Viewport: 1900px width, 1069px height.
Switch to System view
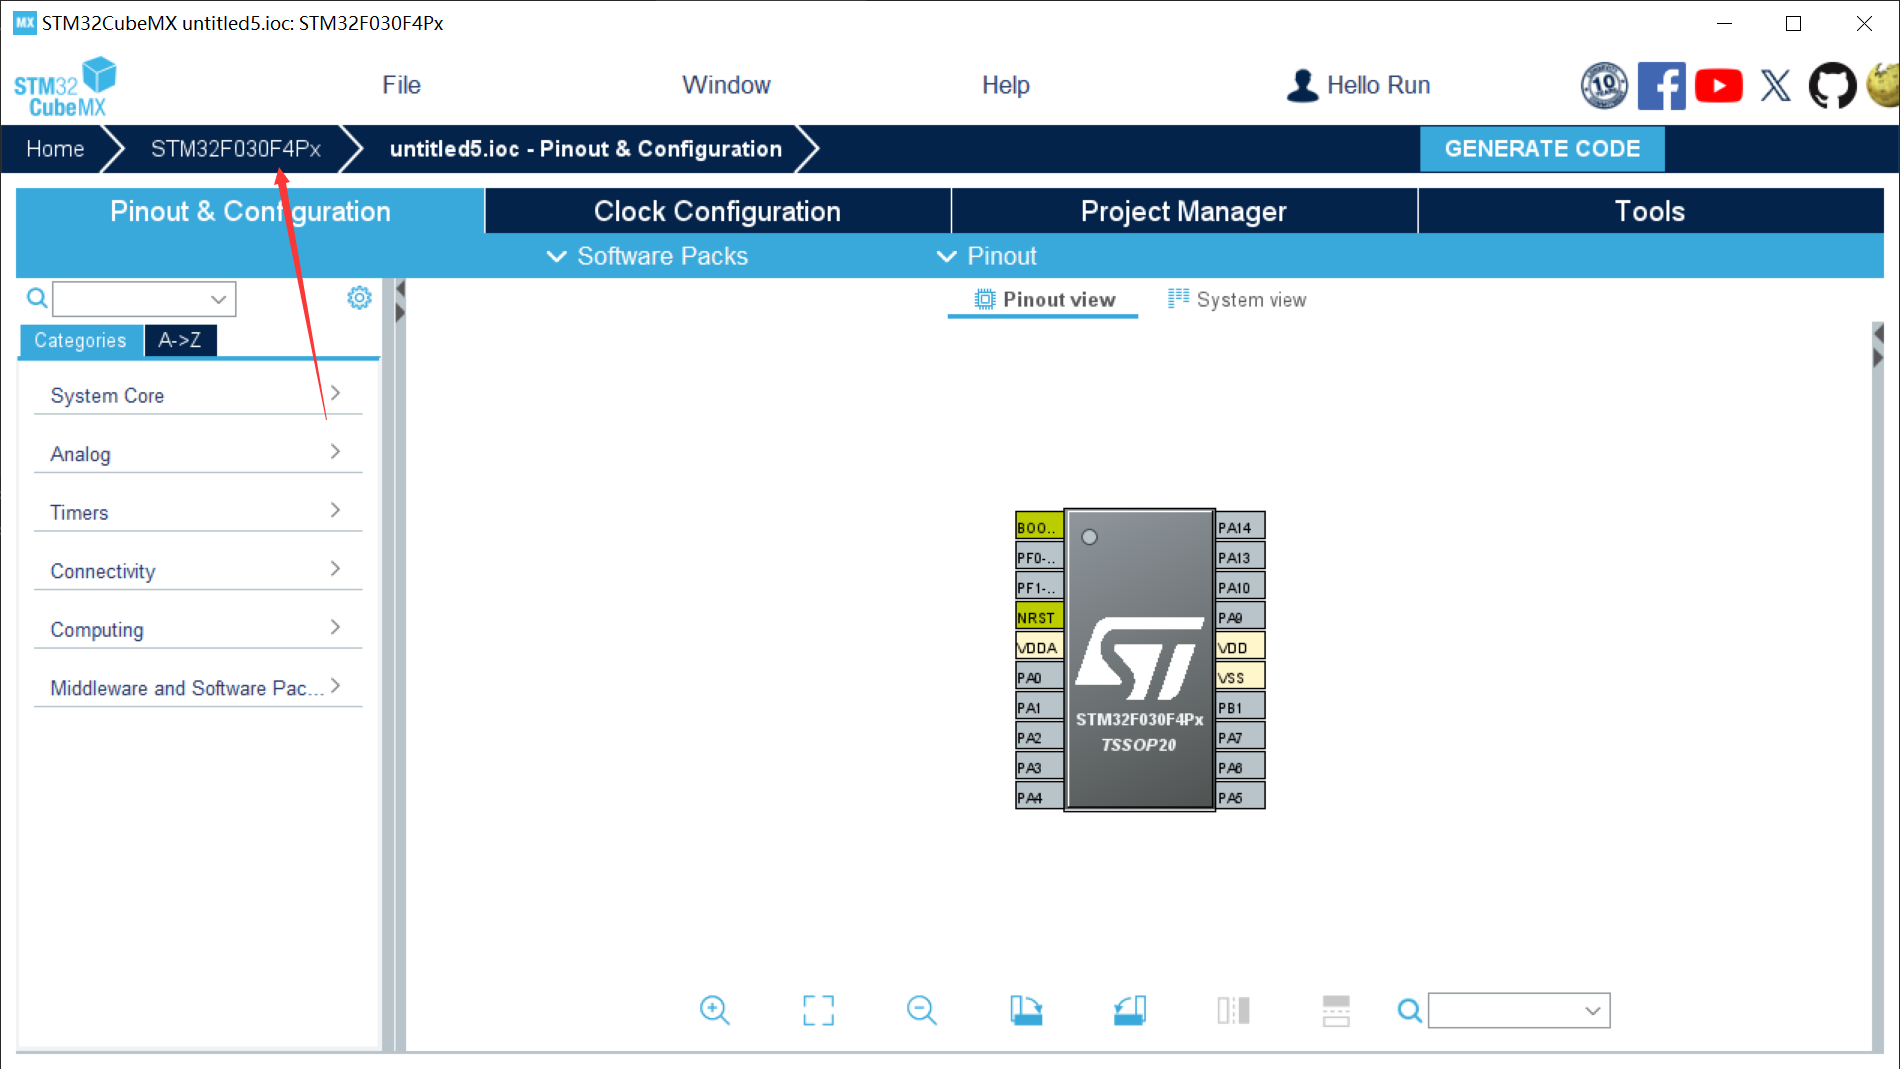[x=1237, y=299]
